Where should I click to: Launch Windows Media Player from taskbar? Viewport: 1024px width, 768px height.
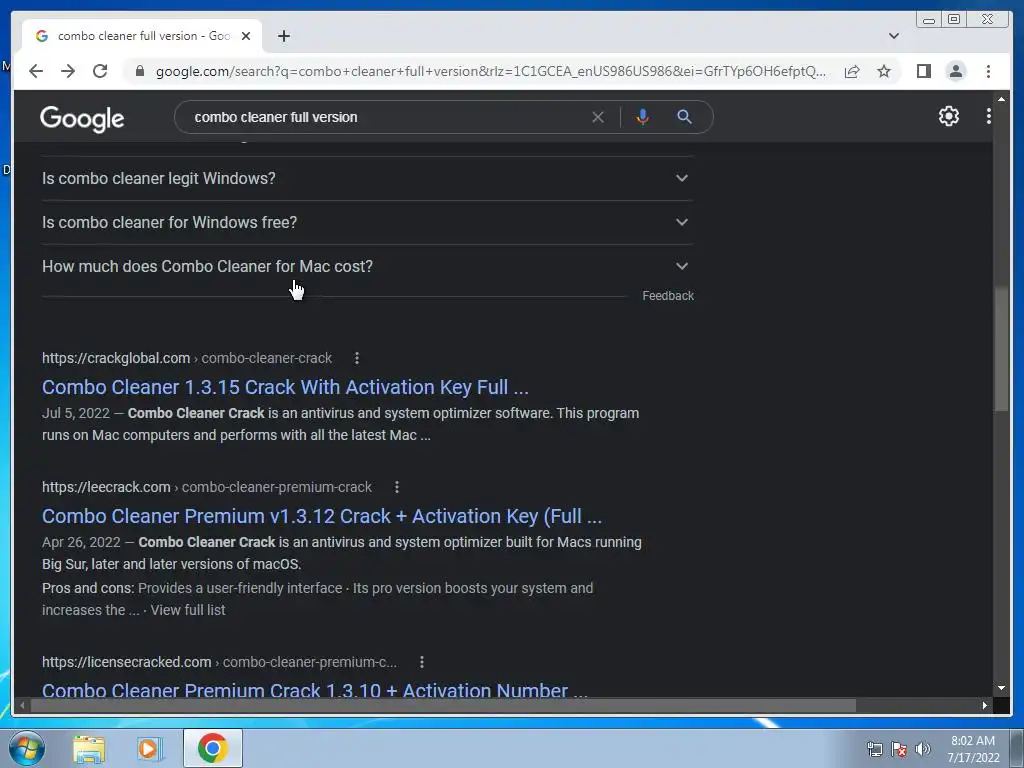(149, 748)
